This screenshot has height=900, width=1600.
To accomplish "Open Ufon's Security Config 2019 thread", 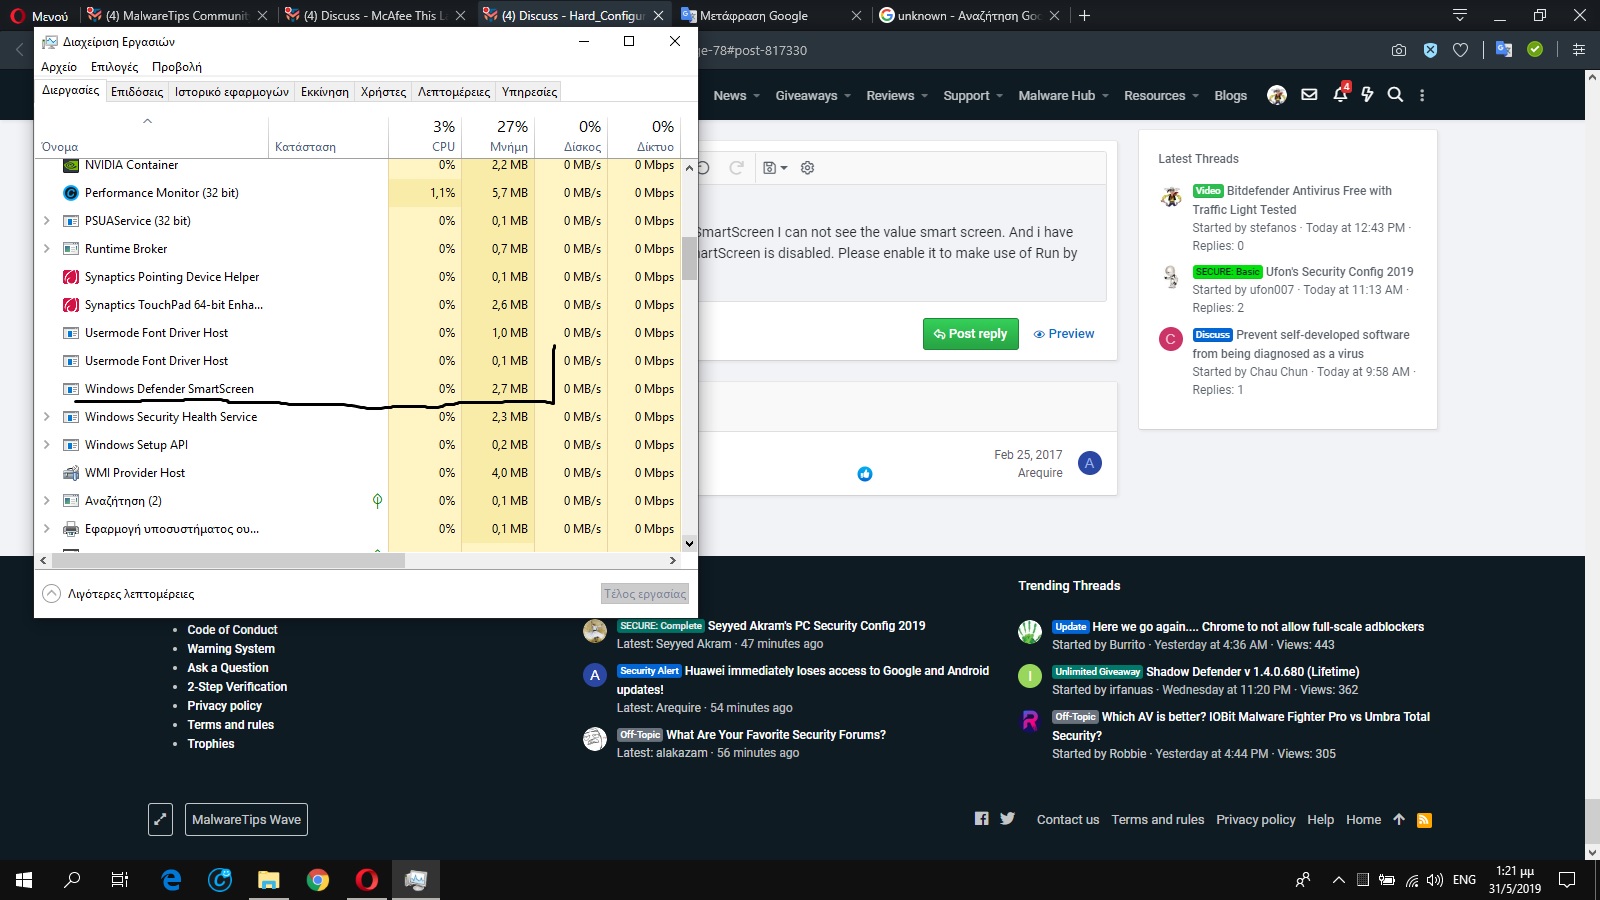I will (x=1339, y=272).
